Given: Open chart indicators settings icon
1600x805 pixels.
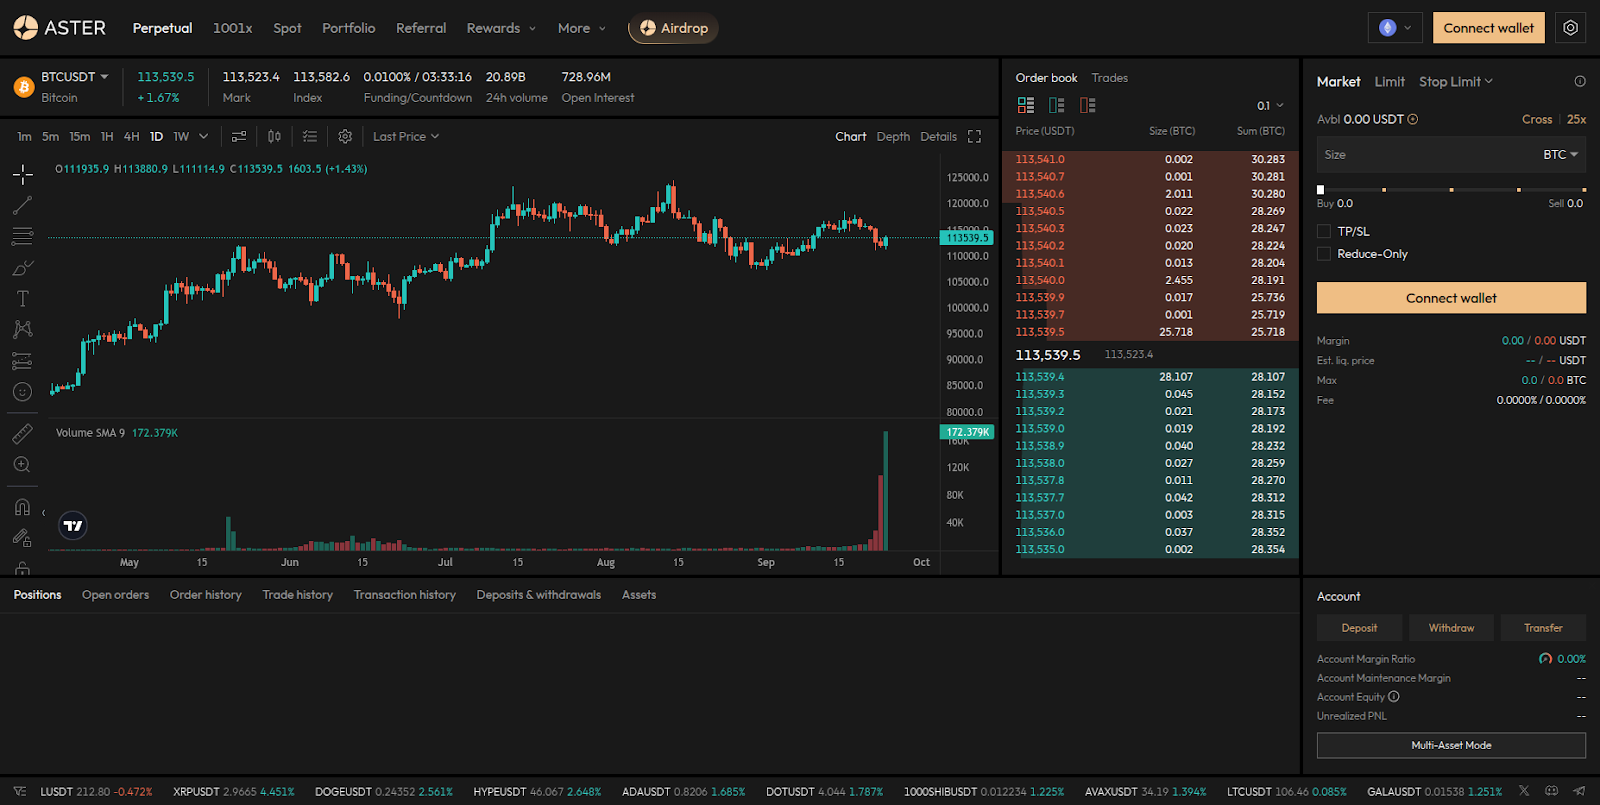Looking at the screenshot, I should [x=239, y=137].
